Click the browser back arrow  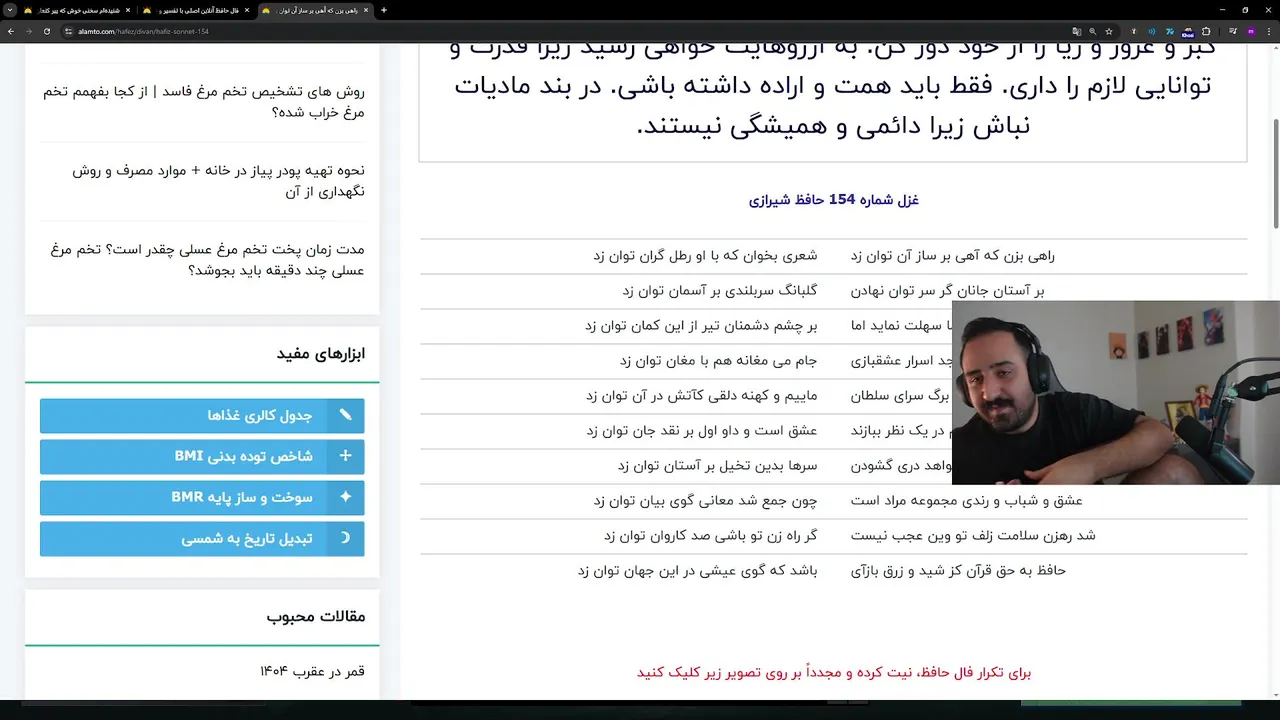point(11,31)
